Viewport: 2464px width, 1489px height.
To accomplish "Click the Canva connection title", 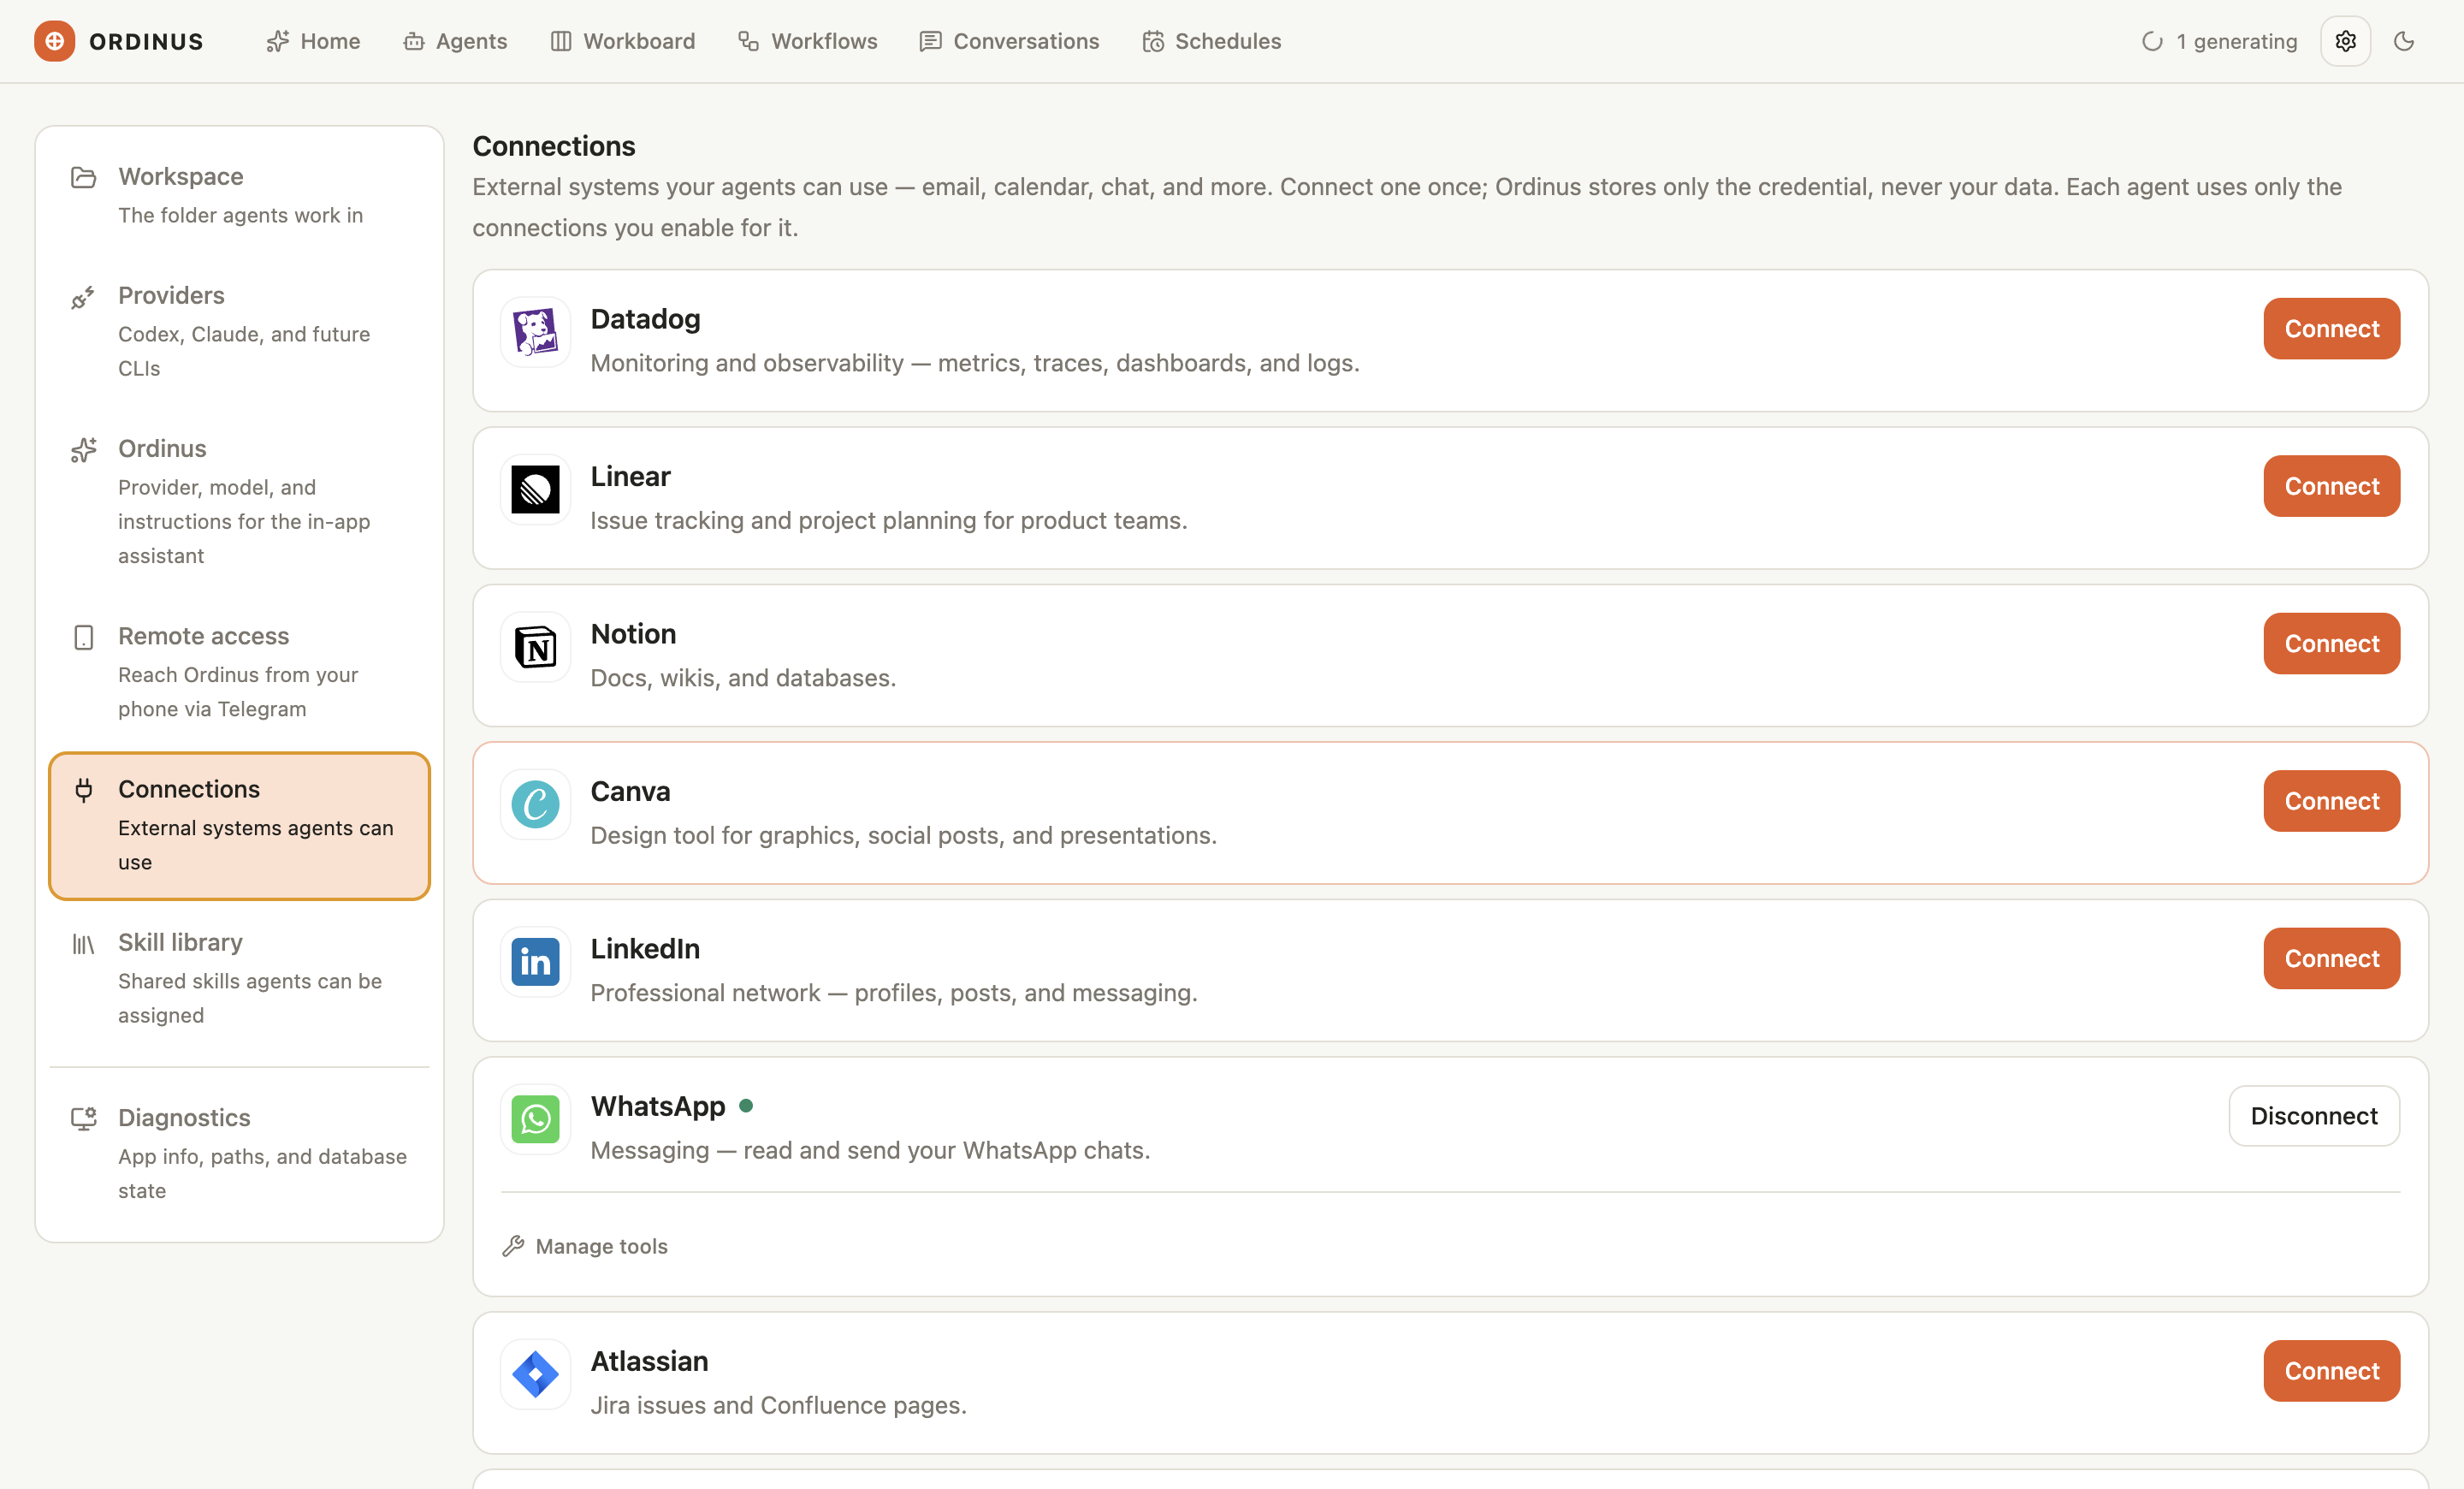I will pos(630,791).
